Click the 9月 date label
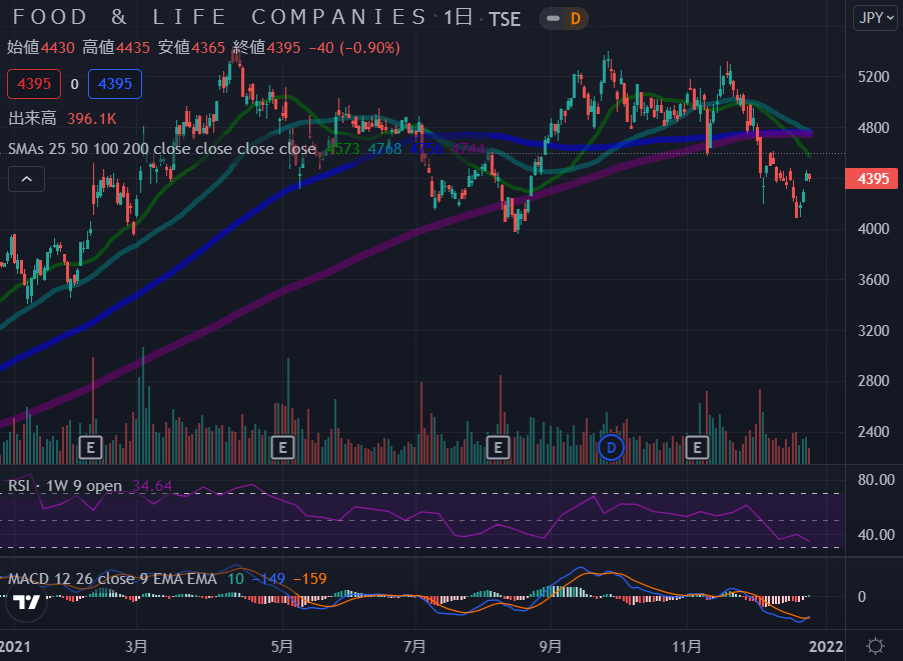The height and width of the screenshot is (661, 903). click(x=551, y=647)
